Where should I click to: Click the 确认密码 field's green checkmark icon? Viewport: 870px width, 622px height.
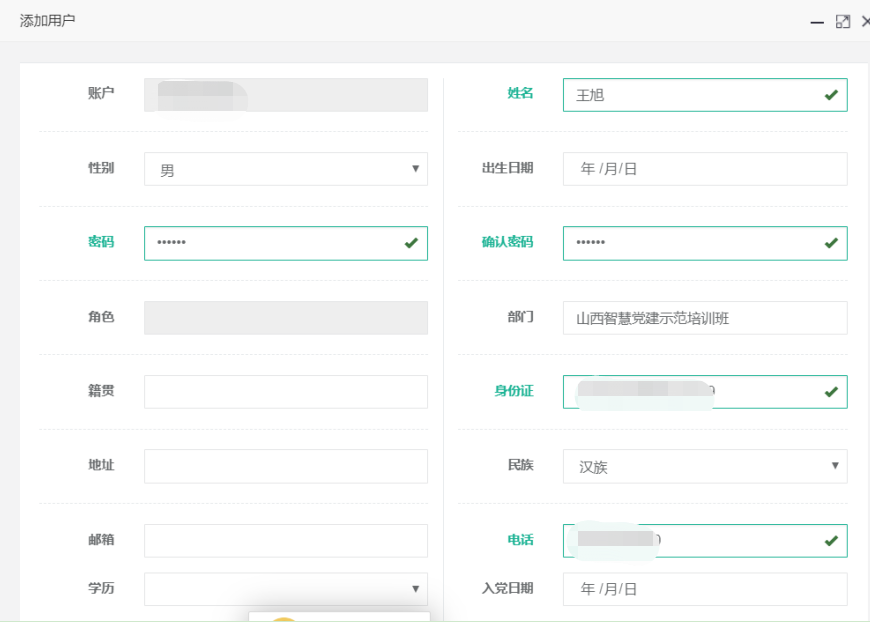coord(831,243)
